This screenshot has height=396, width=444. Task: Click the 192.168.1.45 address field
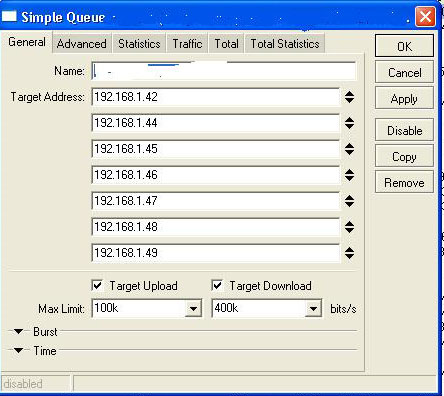coord(216,149)
